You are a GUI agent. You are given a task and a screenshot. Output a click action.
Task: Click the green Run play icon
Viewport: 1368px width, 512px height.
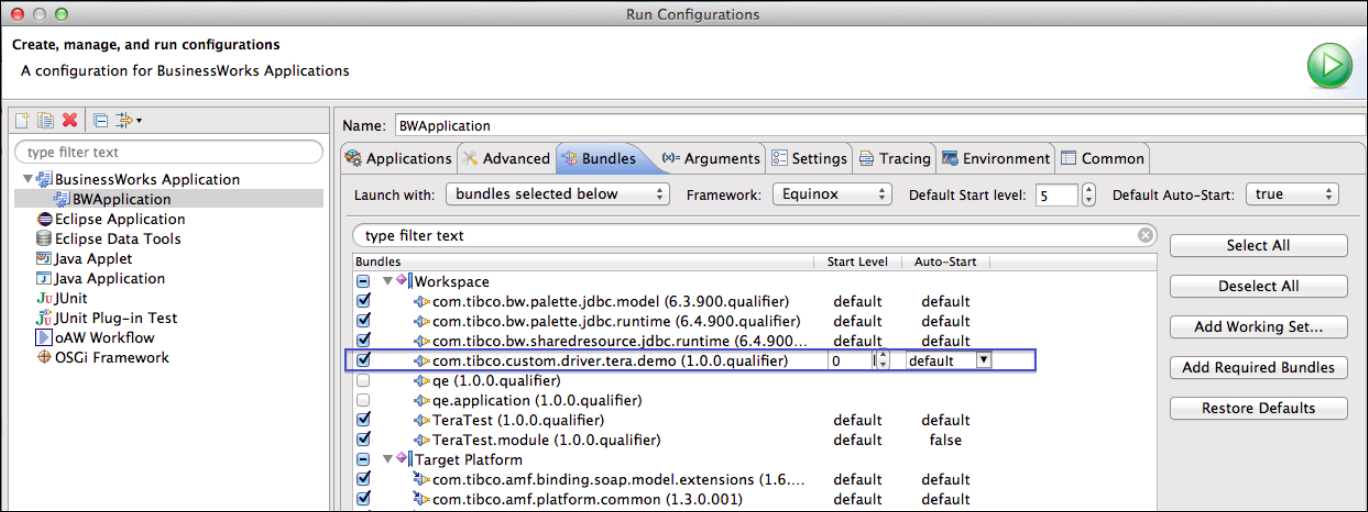(1329, 67)
